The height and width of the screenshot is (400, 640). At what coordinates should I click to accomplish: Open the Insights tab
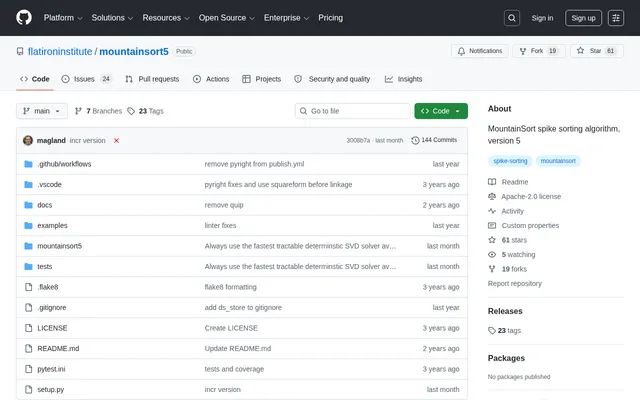click(x=403, y=79)
